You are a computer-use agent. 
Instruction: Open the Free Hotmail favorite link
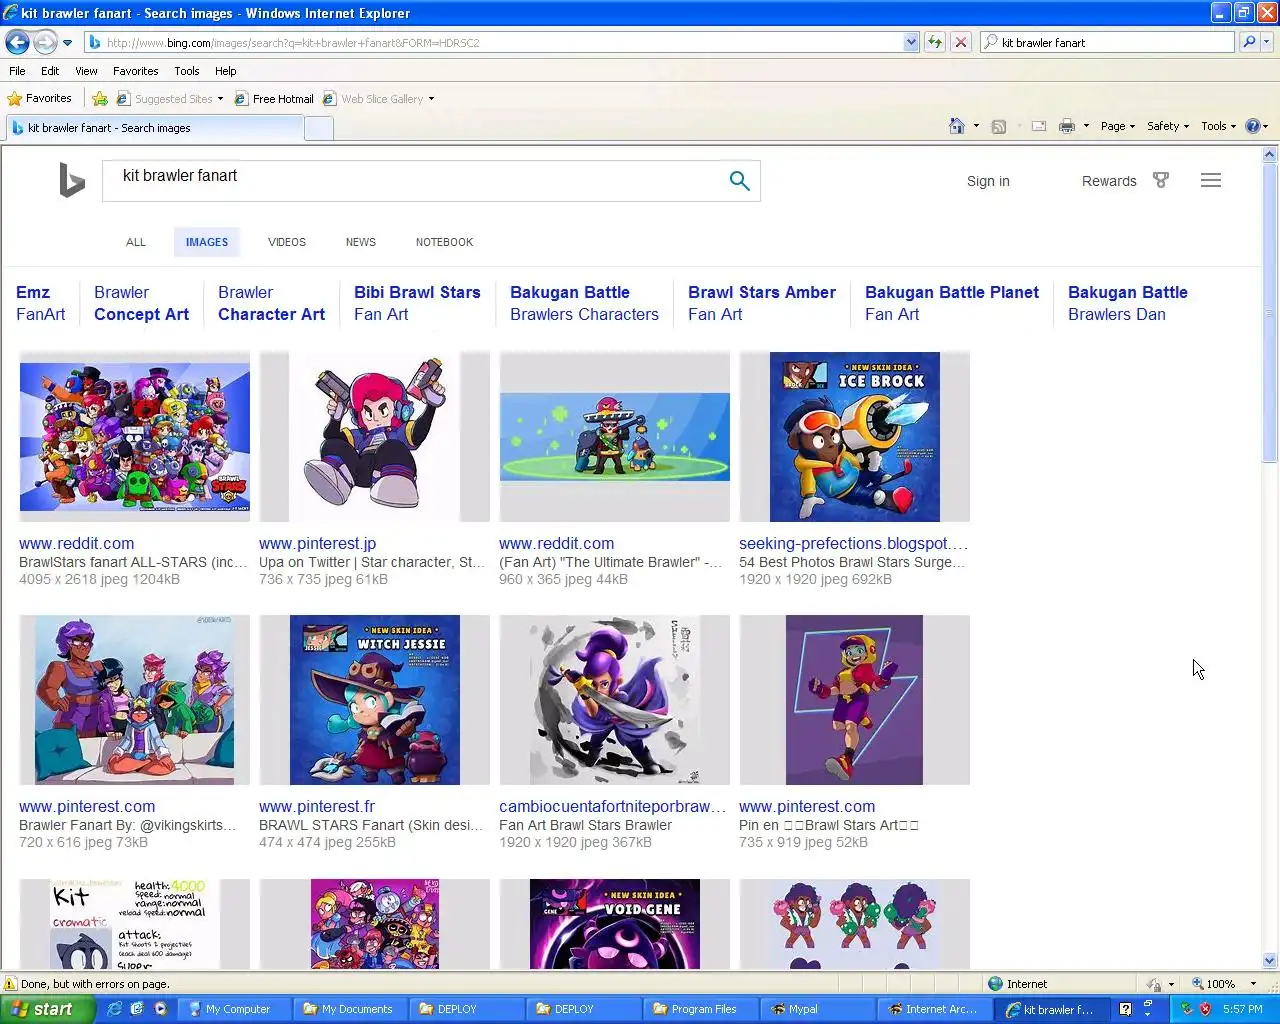[274, 99]
